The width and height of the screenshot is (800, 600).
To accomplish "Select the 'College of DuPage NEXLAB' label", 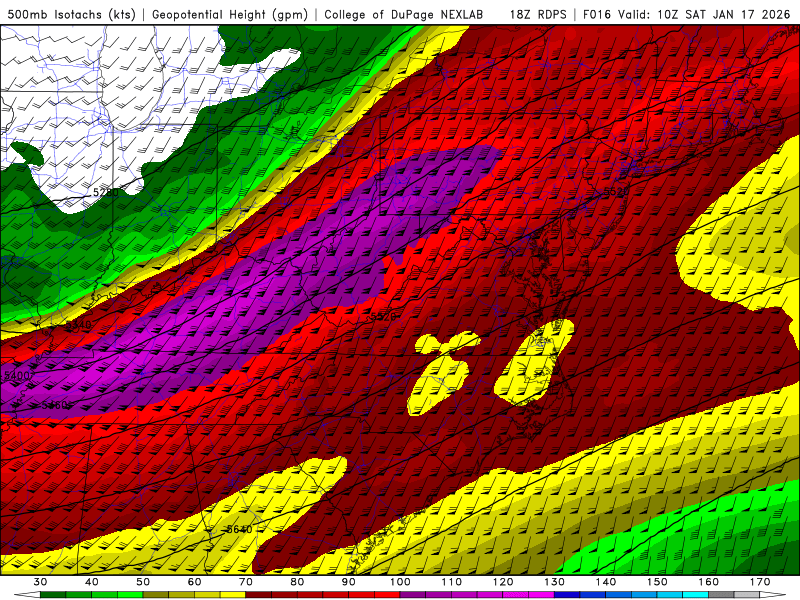I will click(403, 14).
